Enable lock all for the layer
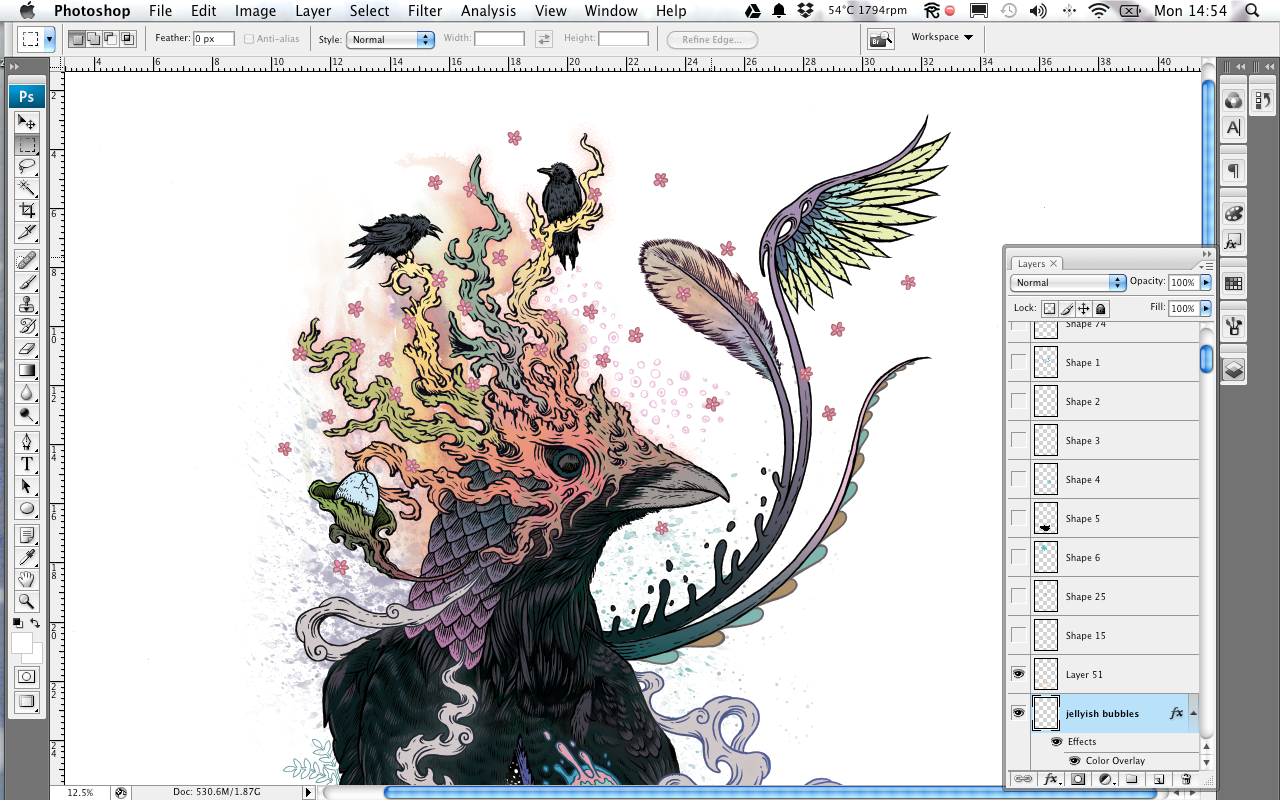Image resolution: width=1280 pixels, height=800 pixels. coord(1100,309)
